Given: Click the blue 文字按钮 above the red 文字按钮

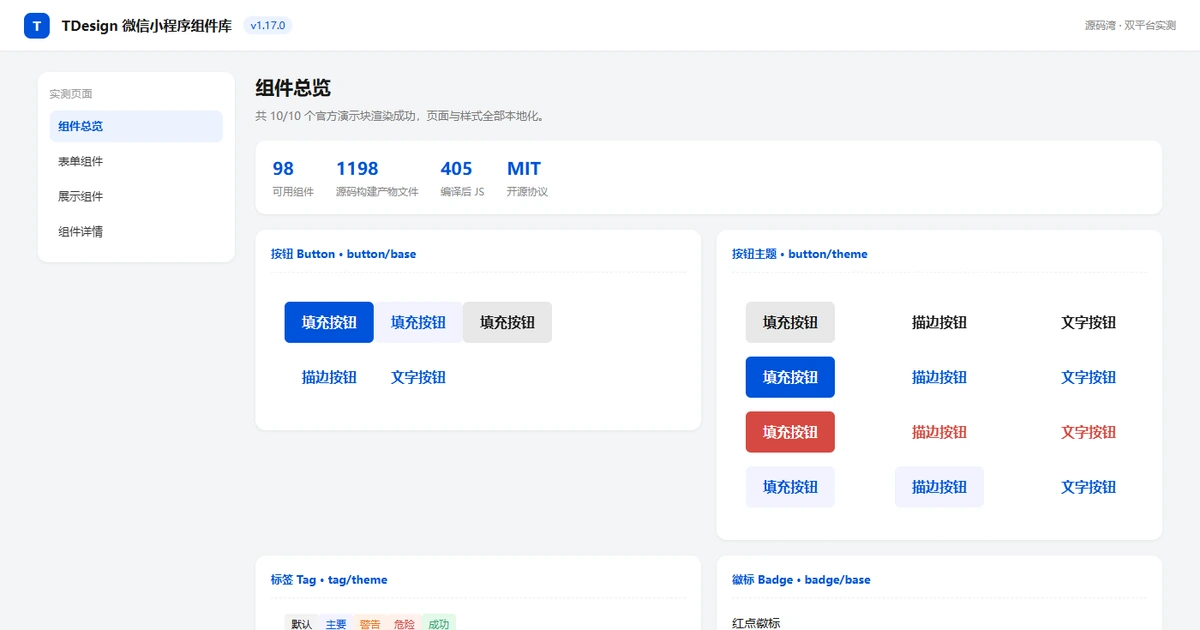Looking at the screenshot, I should click(x=1088, y=377).
